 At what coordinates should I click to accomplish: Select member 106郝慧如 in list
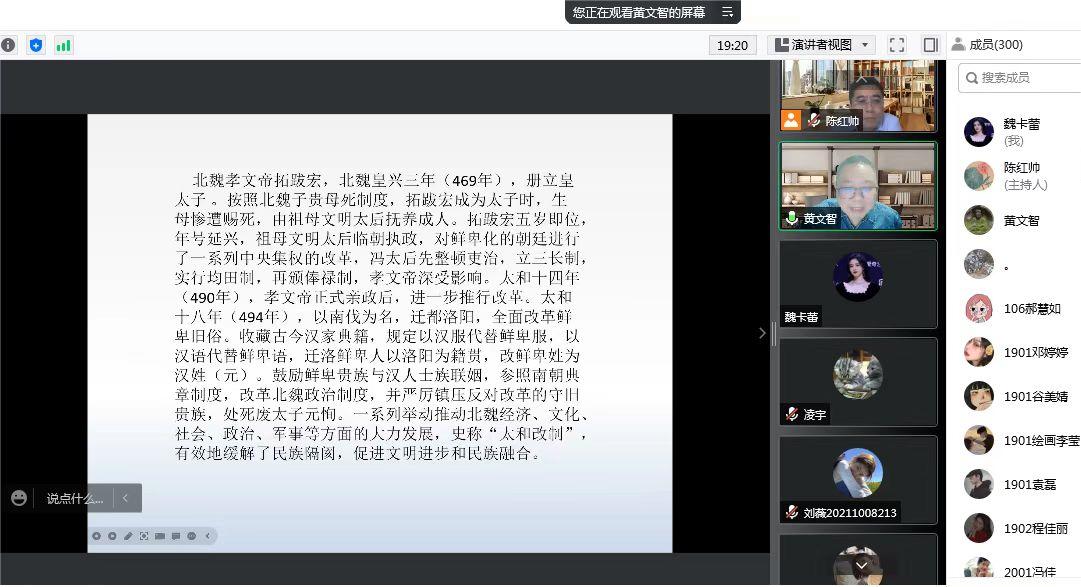[1031, 309]
